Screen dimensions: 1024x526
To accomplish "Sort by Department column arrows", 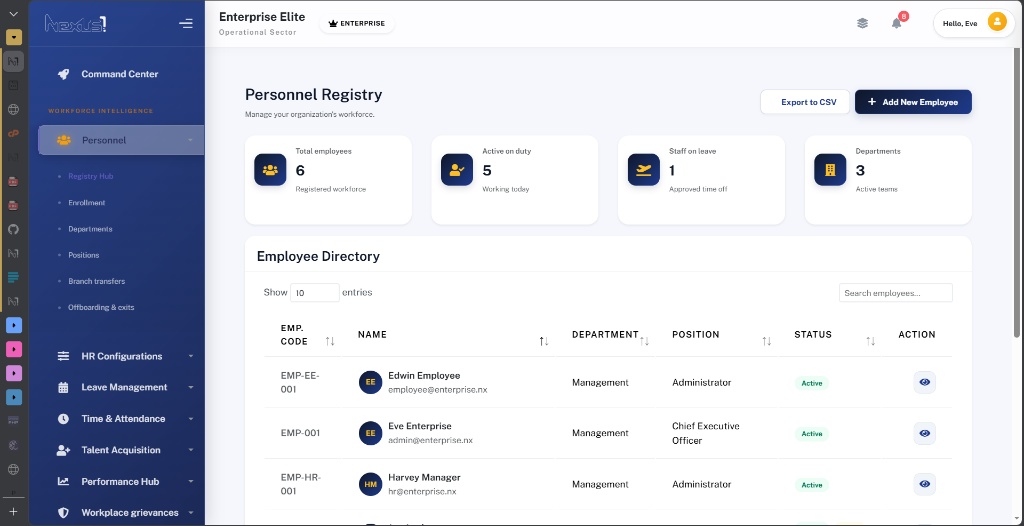I will [644, 341].
